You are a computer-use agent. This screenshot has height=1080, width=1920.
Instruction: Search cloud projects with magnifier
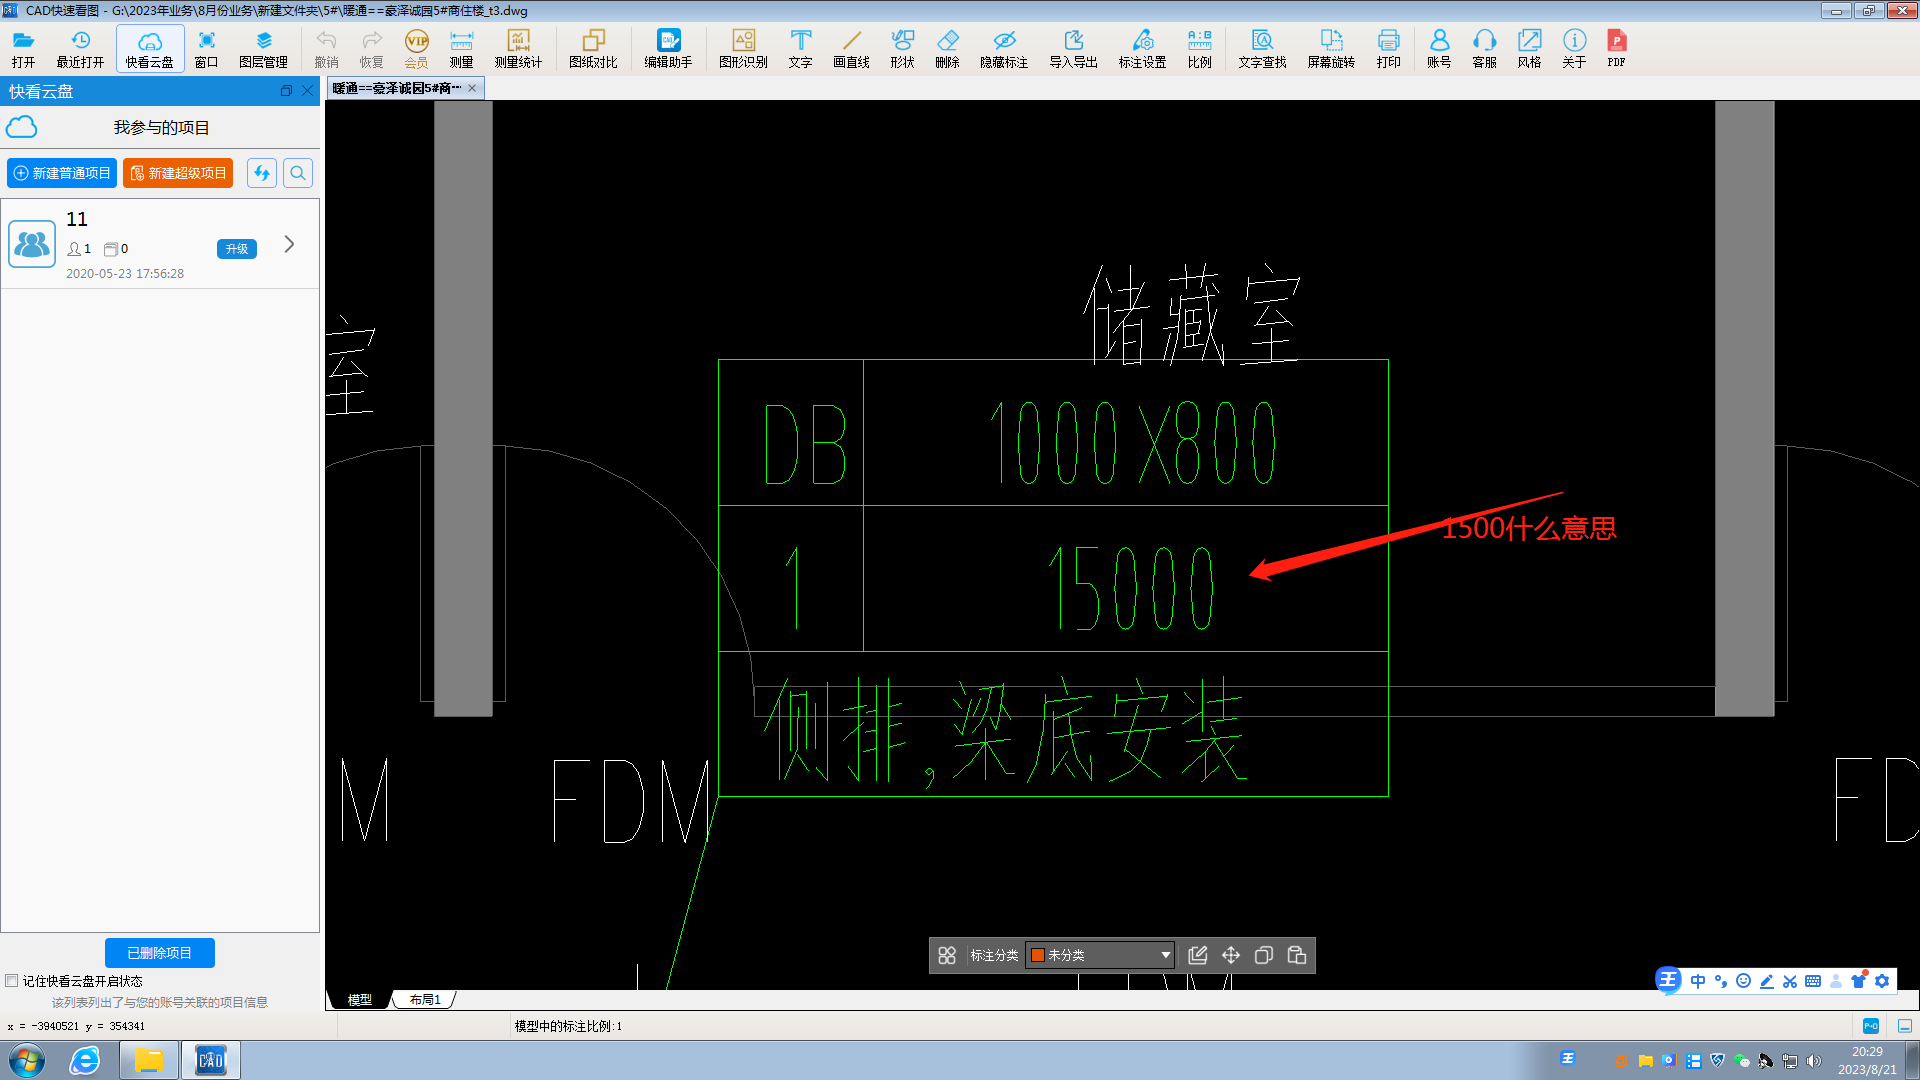(298, 173)
